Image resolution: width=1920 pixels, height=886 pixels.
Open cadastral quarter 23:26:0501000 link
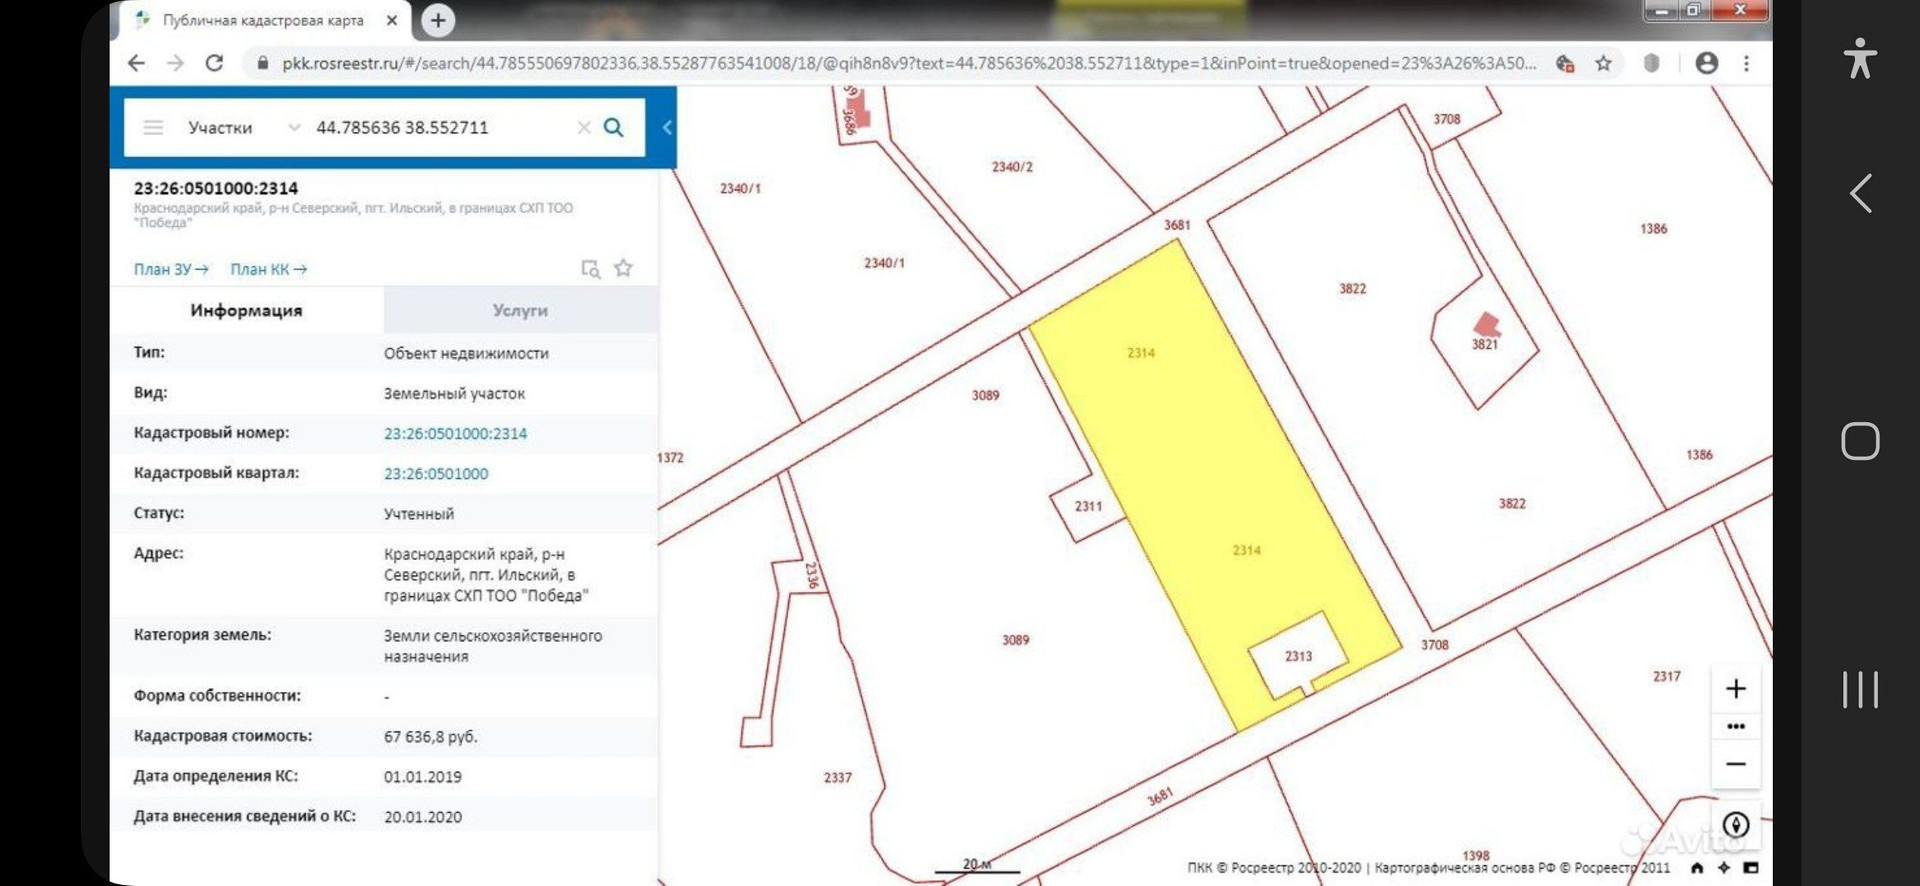(436, 473)
